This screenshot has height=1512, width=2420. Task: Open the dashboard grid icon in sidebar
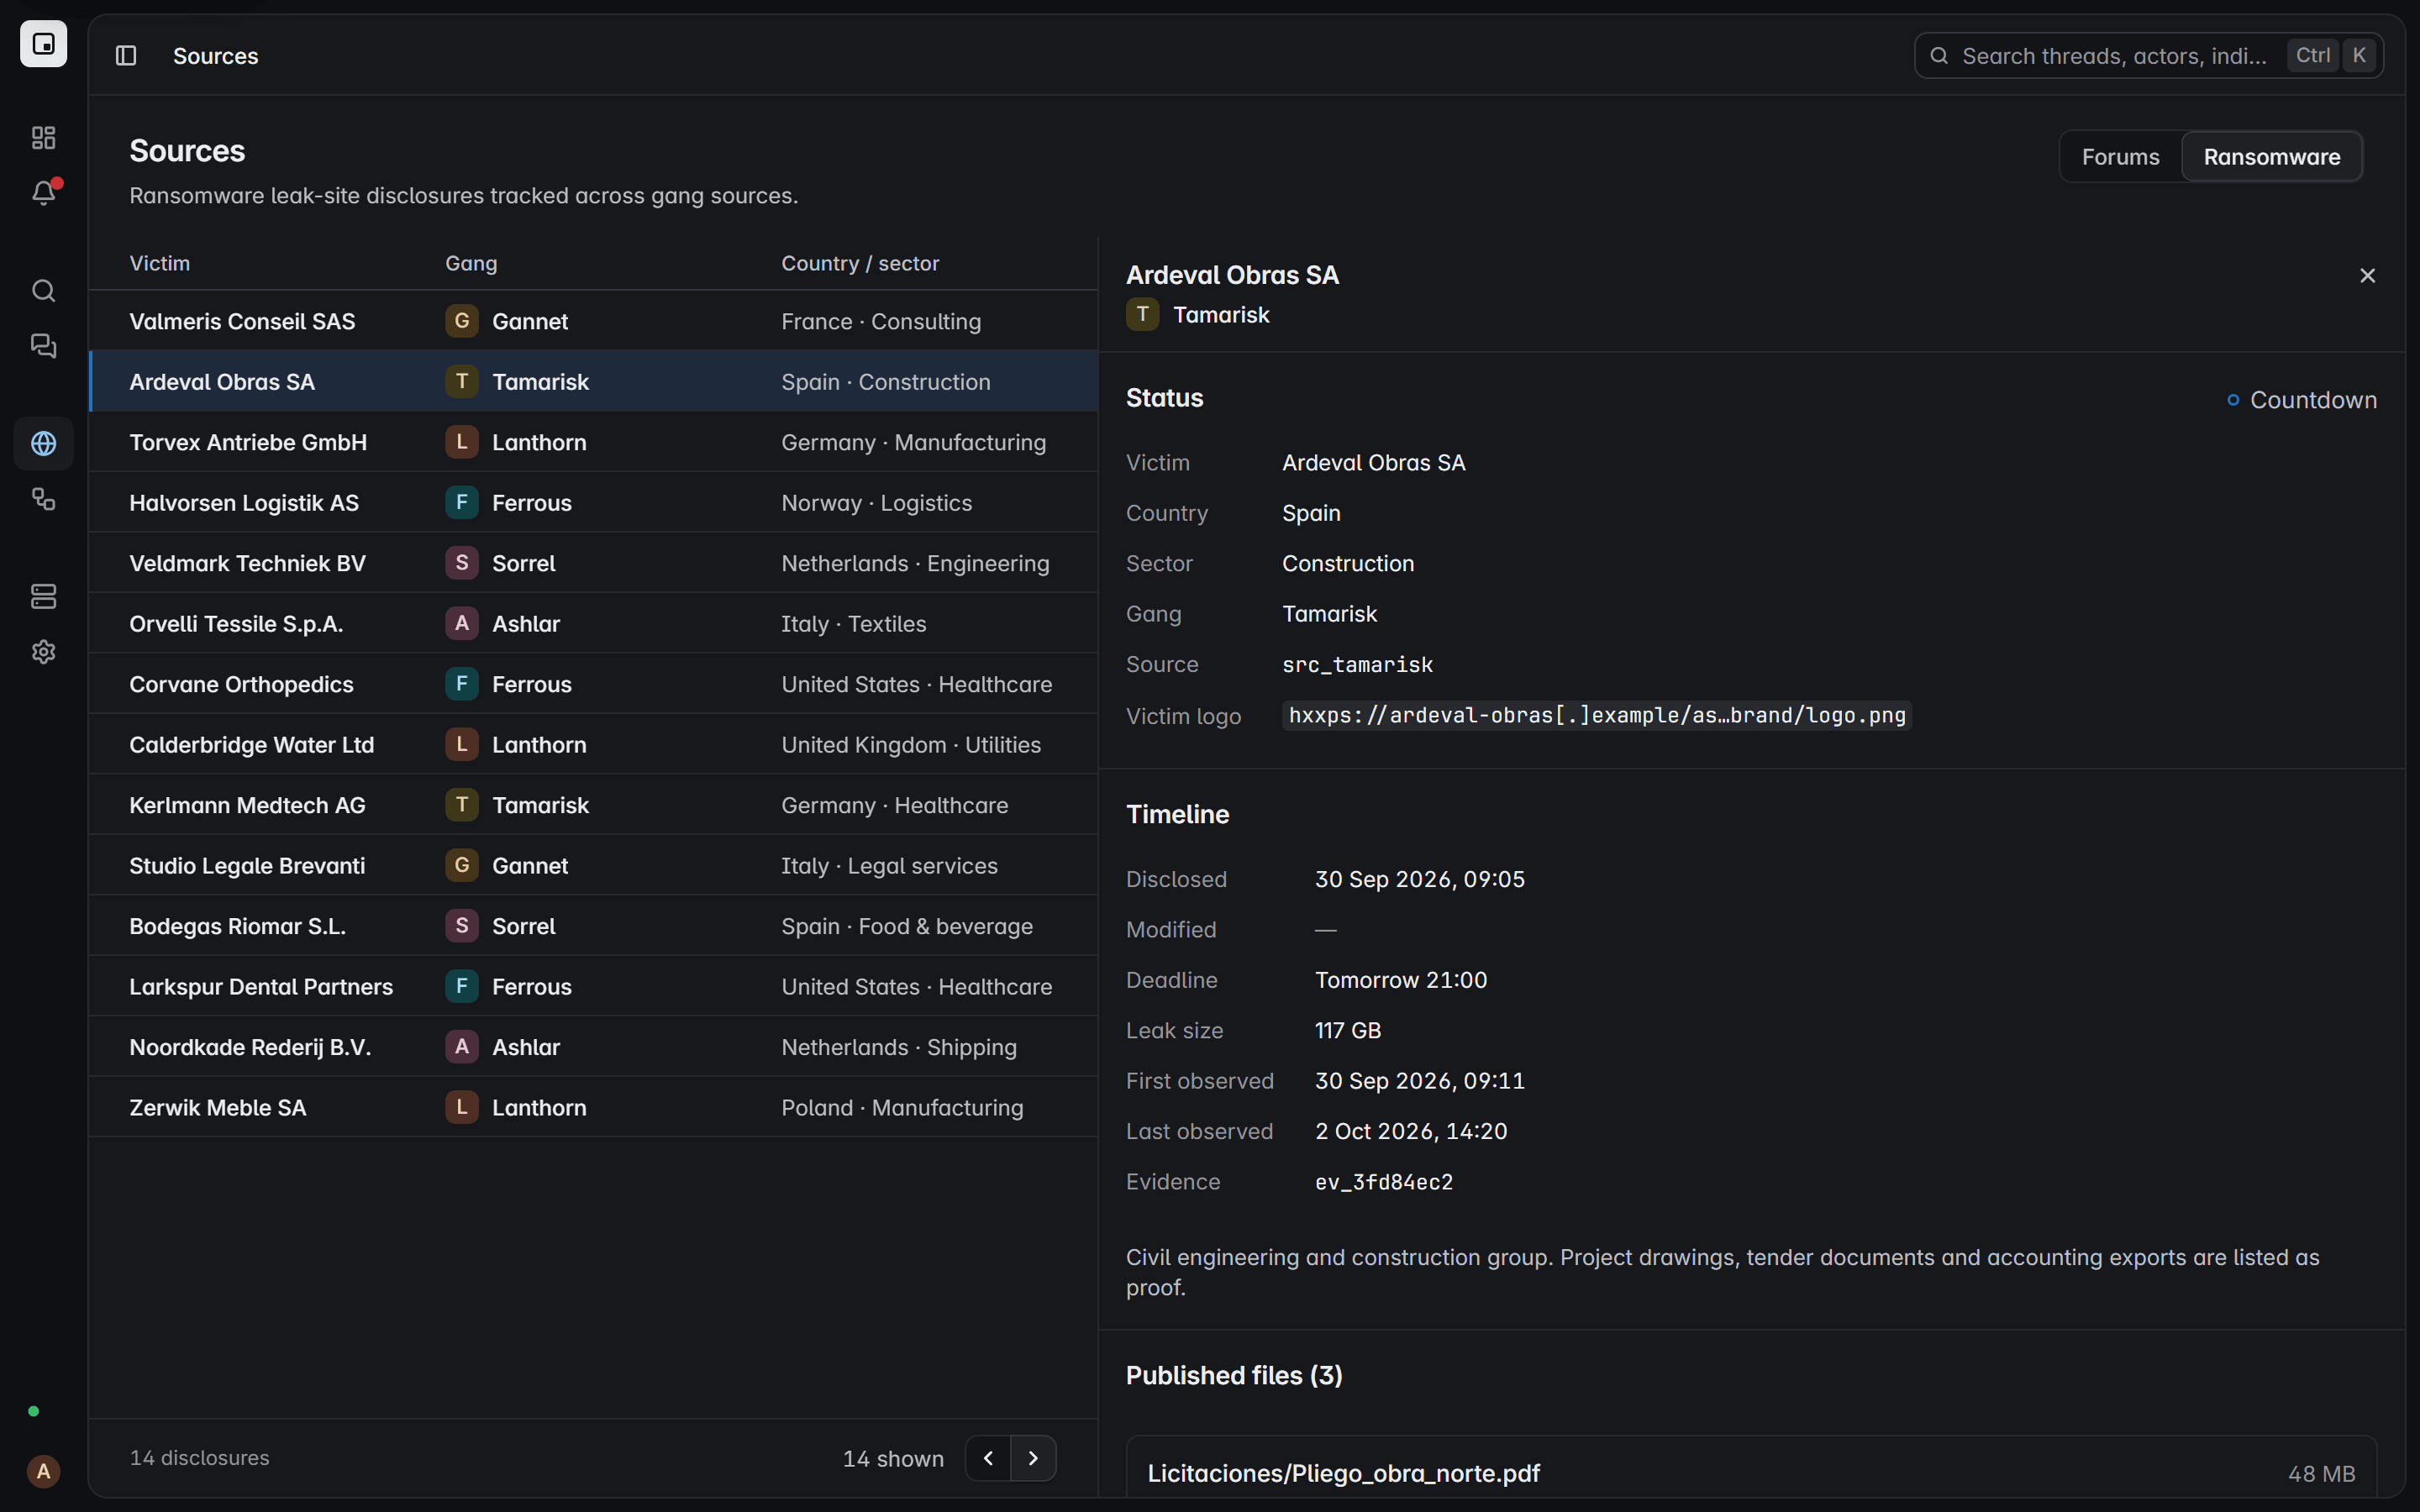[43, 137]
